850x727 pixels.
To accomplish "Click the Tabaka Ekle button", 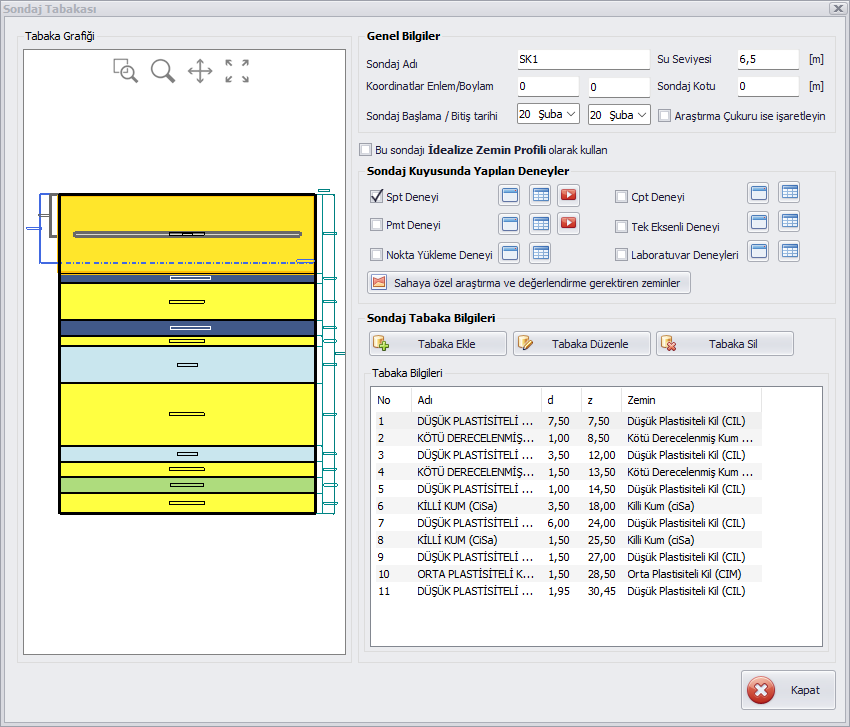I will [437, 344].
